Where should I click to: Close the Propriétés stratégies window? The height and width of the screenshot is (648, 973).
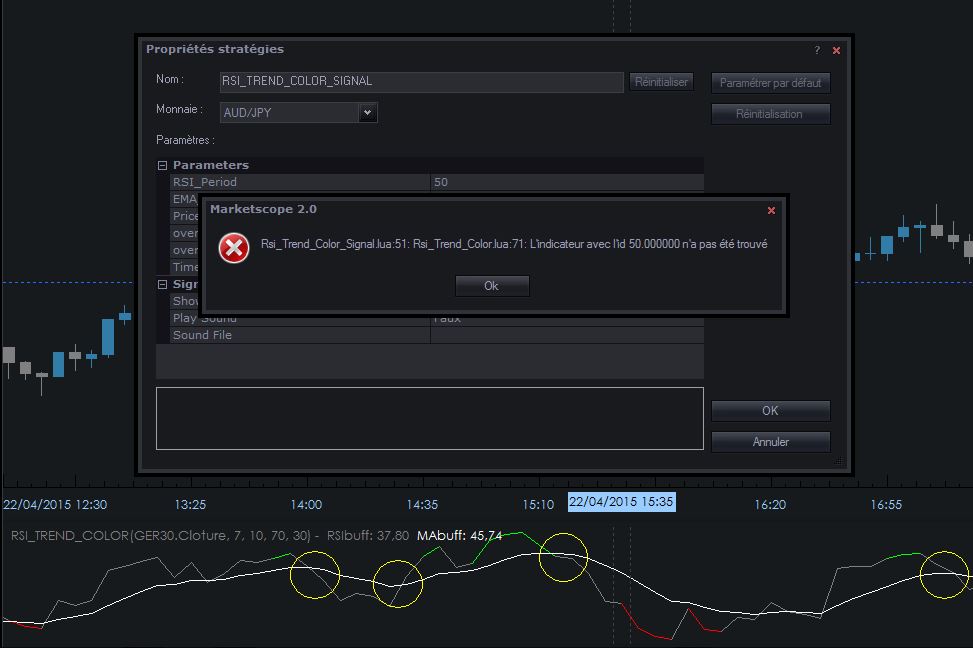coord(836,50)
